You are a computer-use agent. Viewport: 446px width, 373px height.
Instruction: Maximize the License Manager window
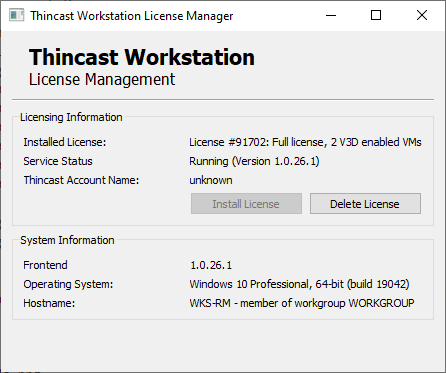coord(376,15)
